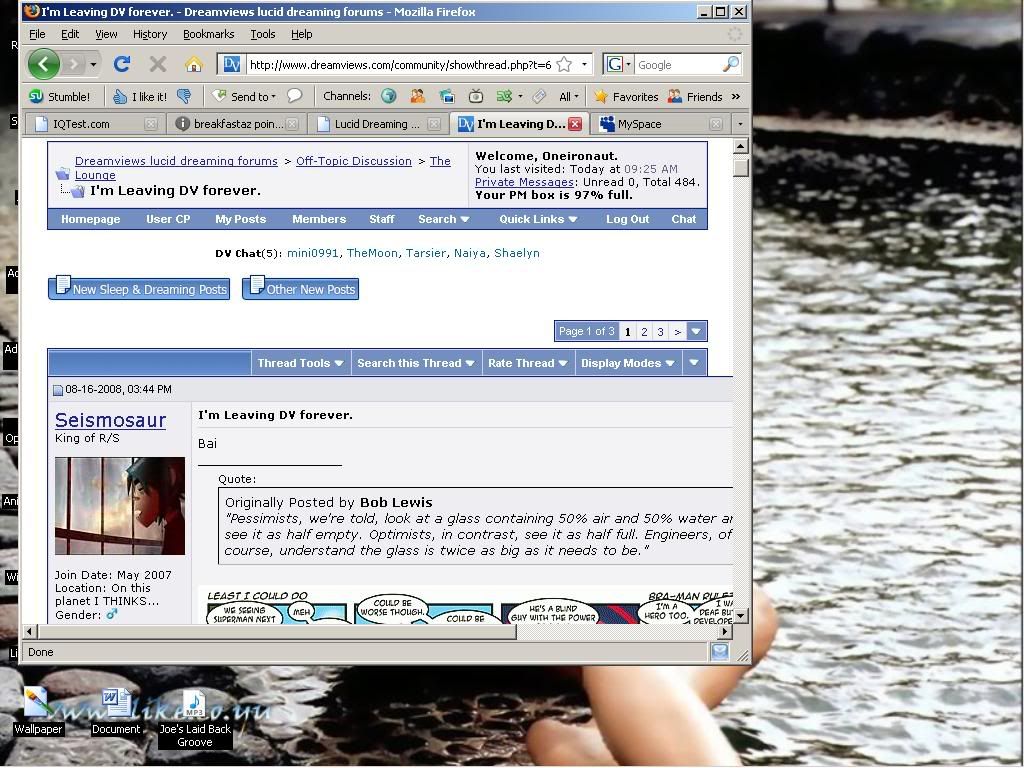The height and width of the screenshot is (768, 1024).
Task: Show more toolbar items via chevron
Action: pyautogui.click(x=736, y=97)
